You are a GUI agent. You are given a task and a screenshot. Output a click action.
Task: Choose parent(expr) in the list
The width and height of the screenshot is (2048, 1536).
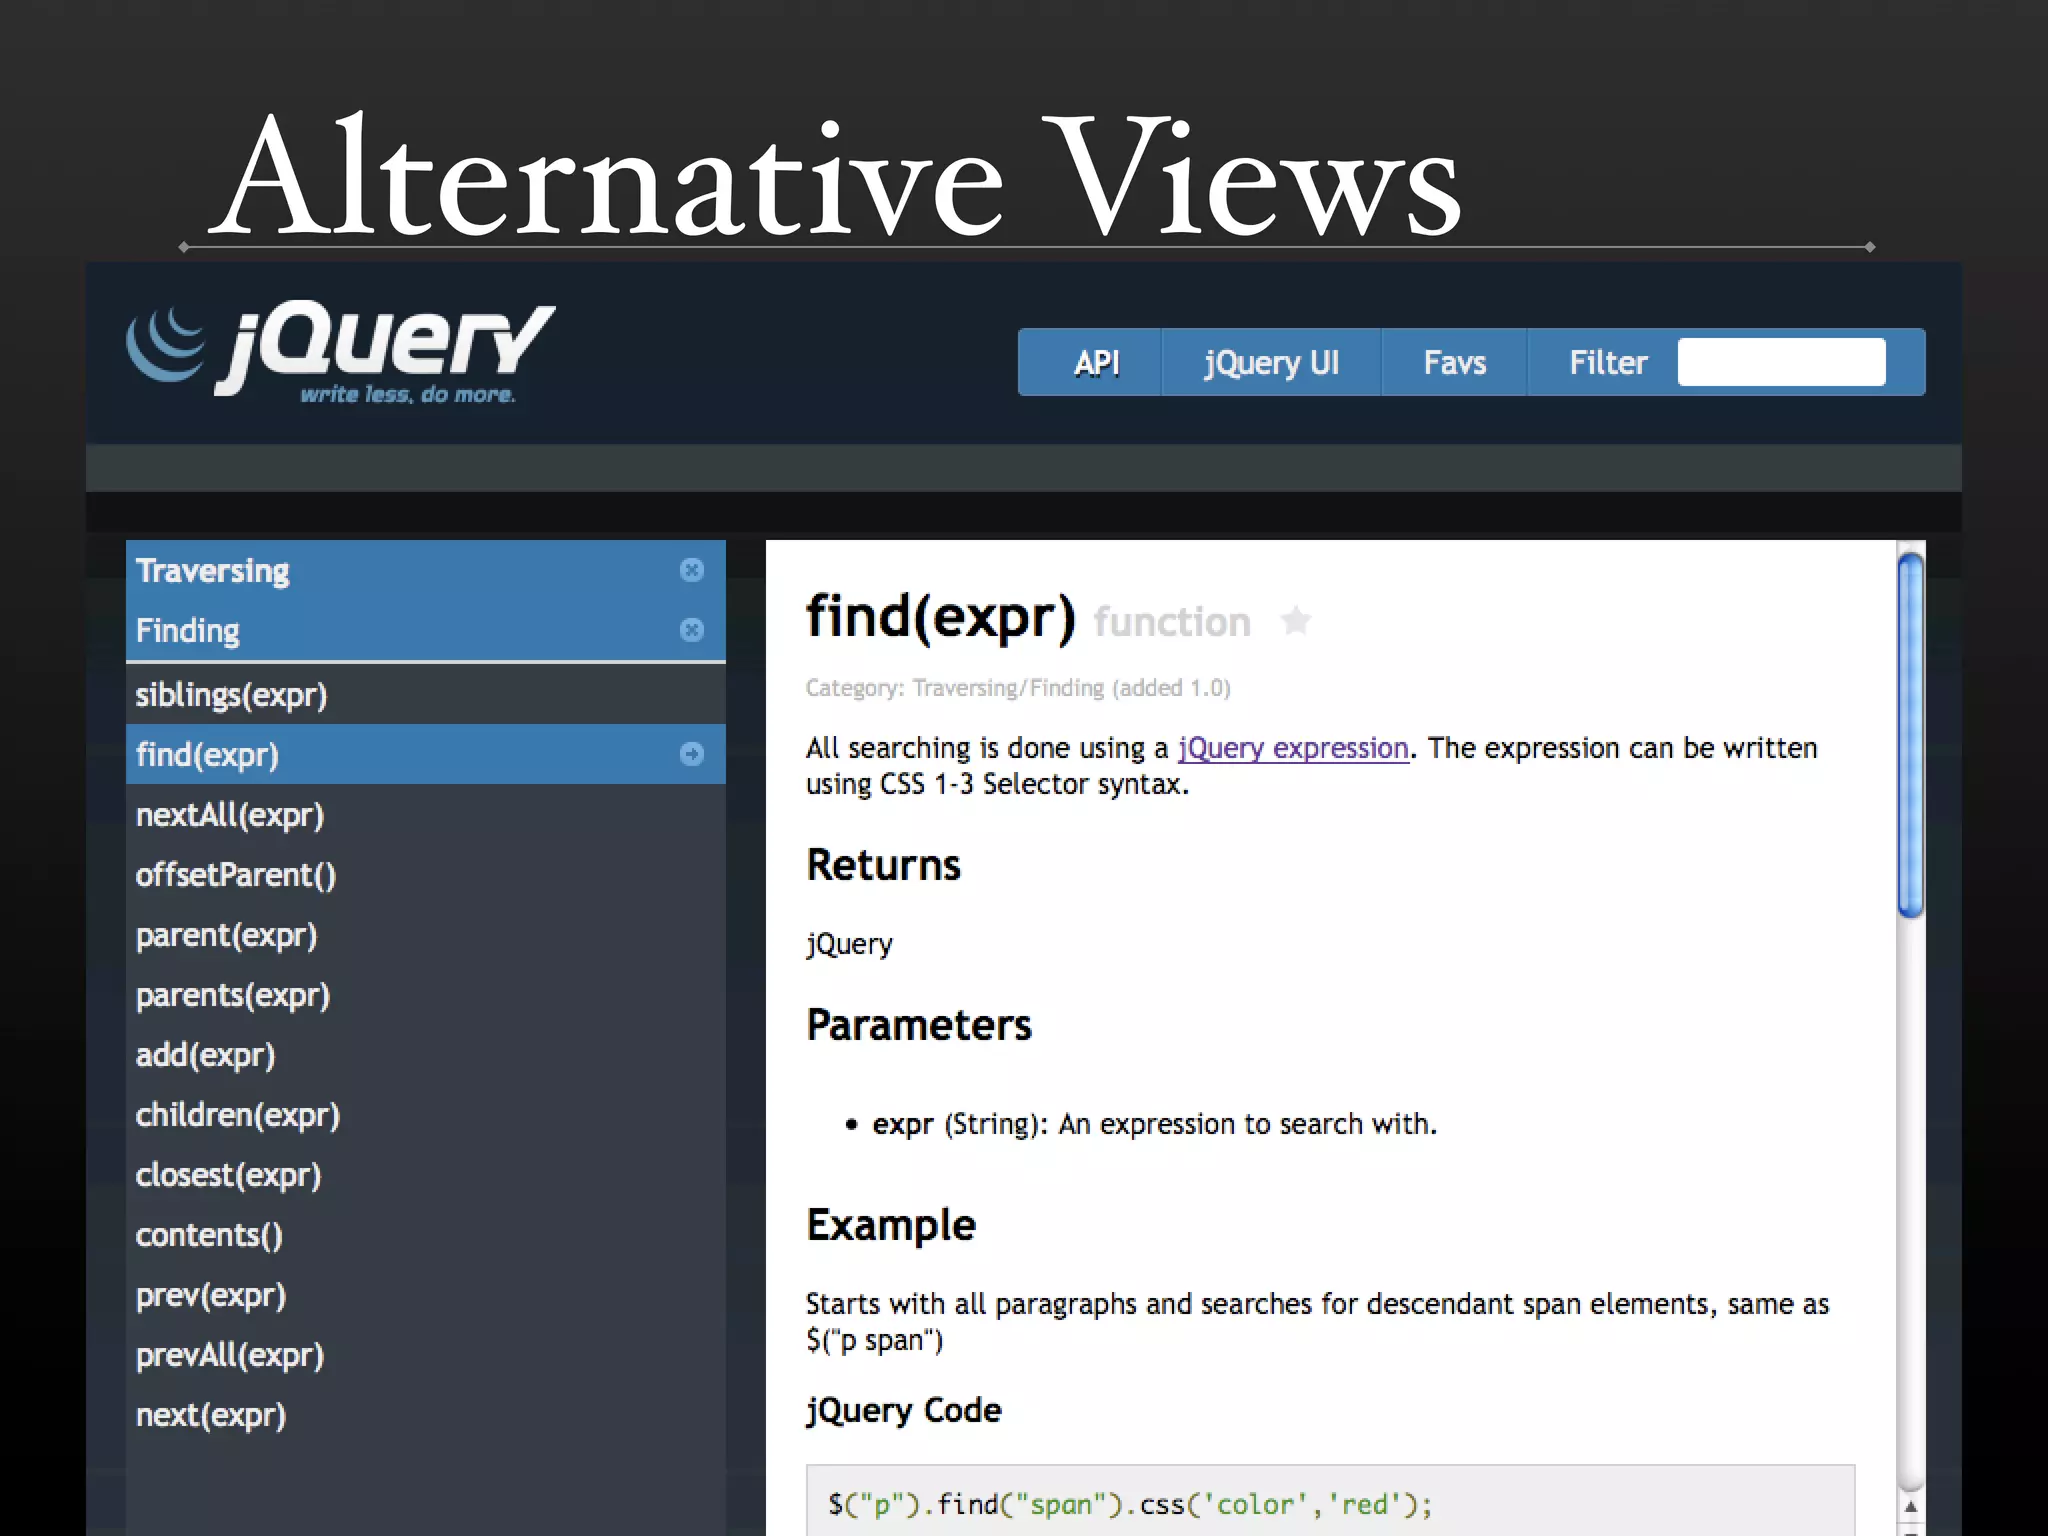[x=425, y=934]
